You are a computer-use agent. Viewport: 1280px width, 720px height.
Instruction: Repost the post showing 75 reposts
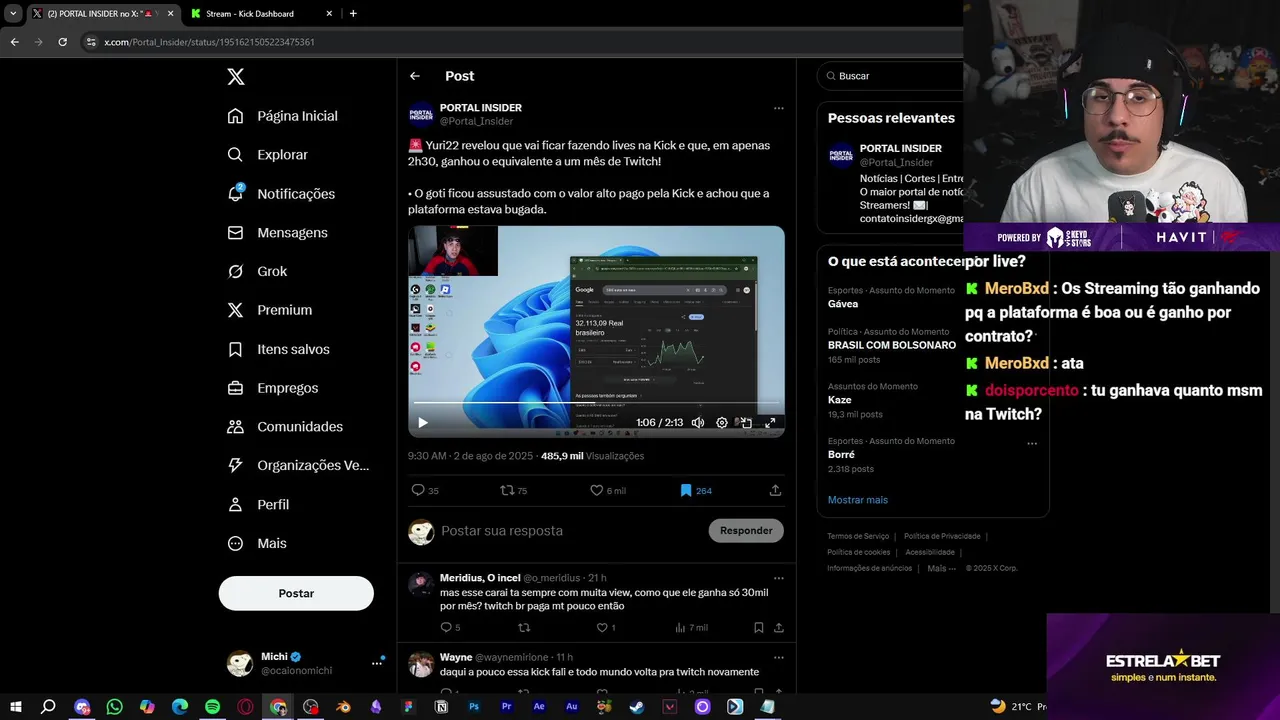point(514,490)
